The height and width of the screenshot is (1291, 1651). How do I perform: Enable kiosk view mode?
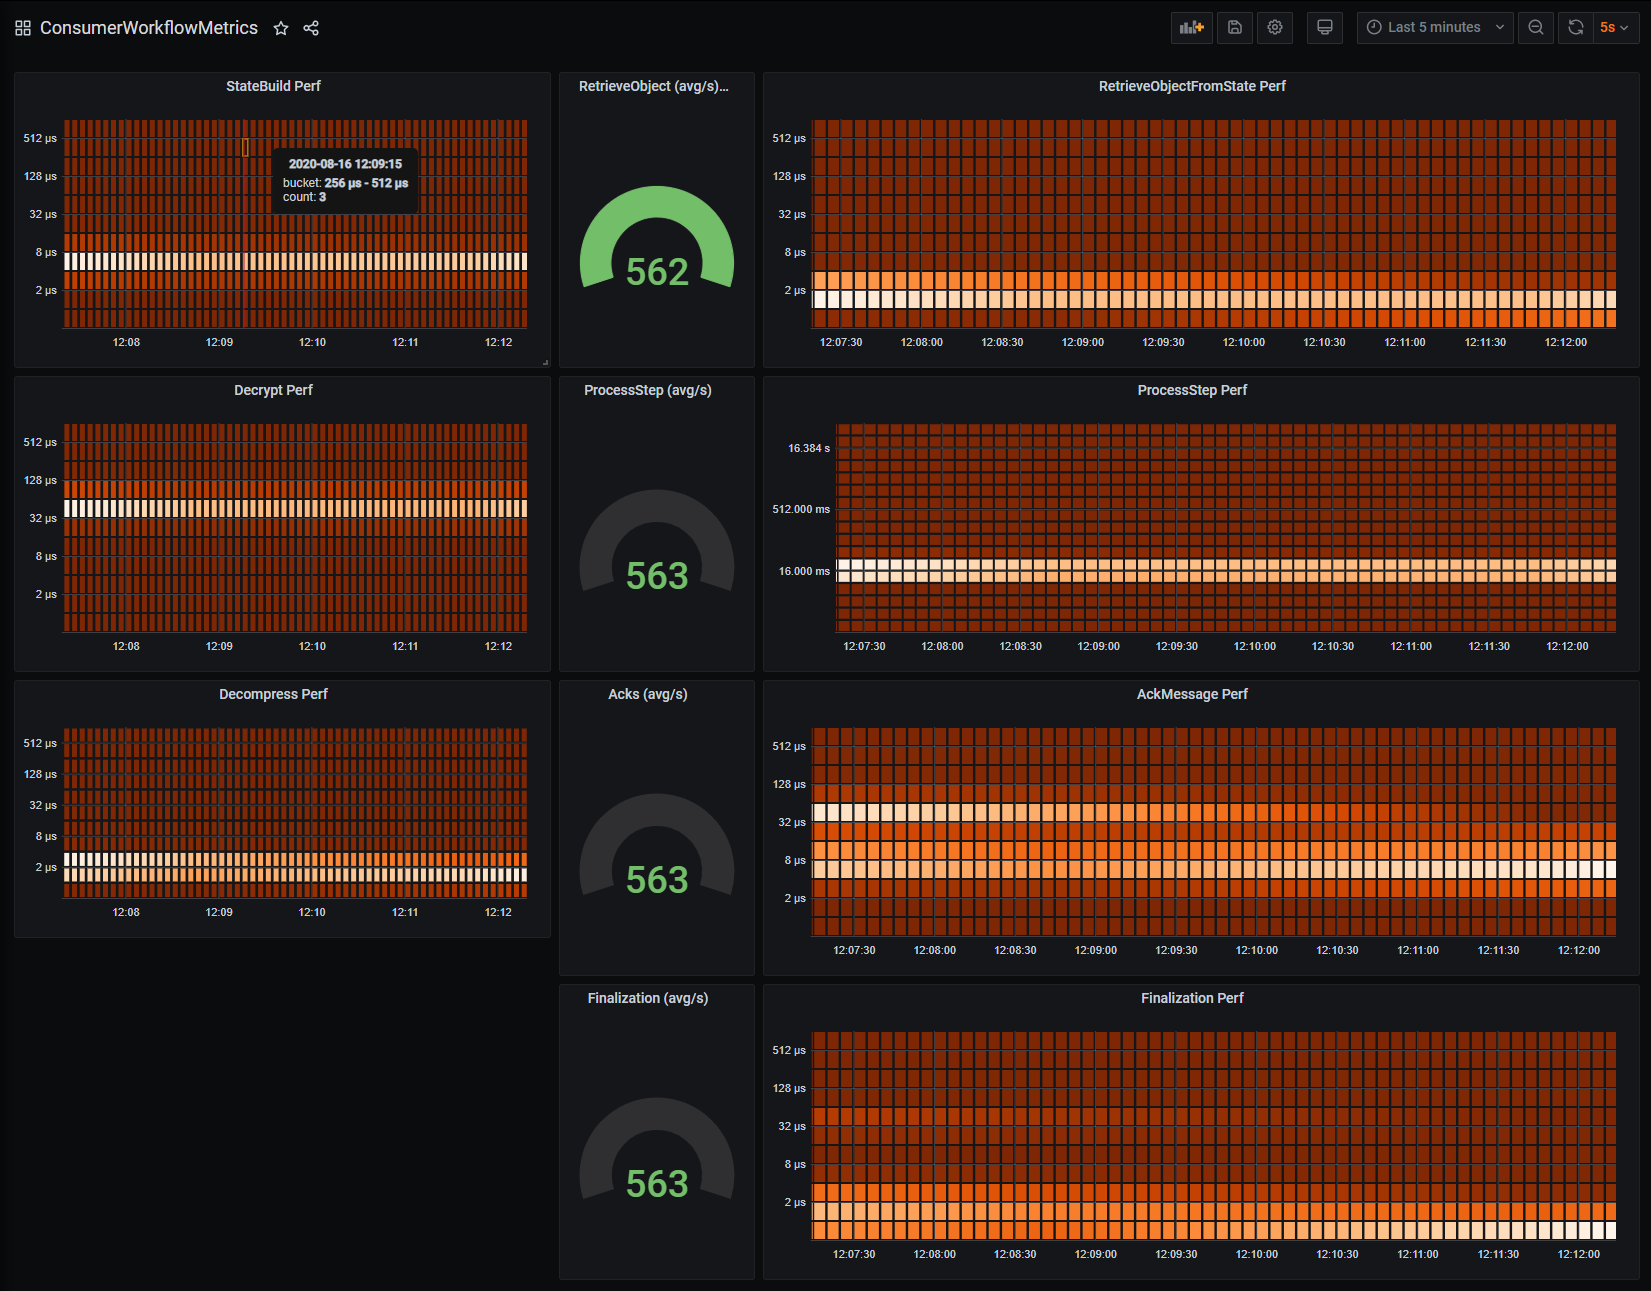(x=1324, y=27)
